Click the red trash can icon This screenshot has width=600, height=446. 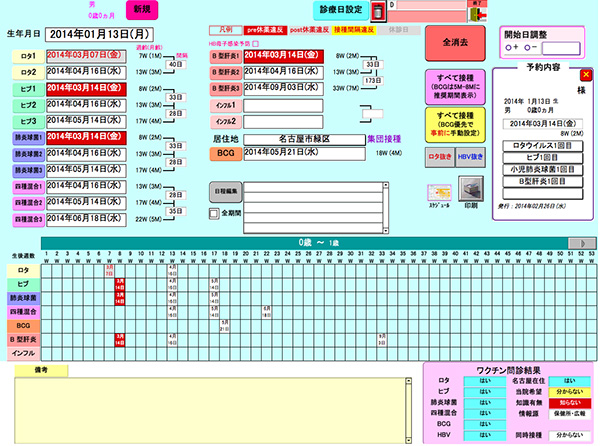377,12
